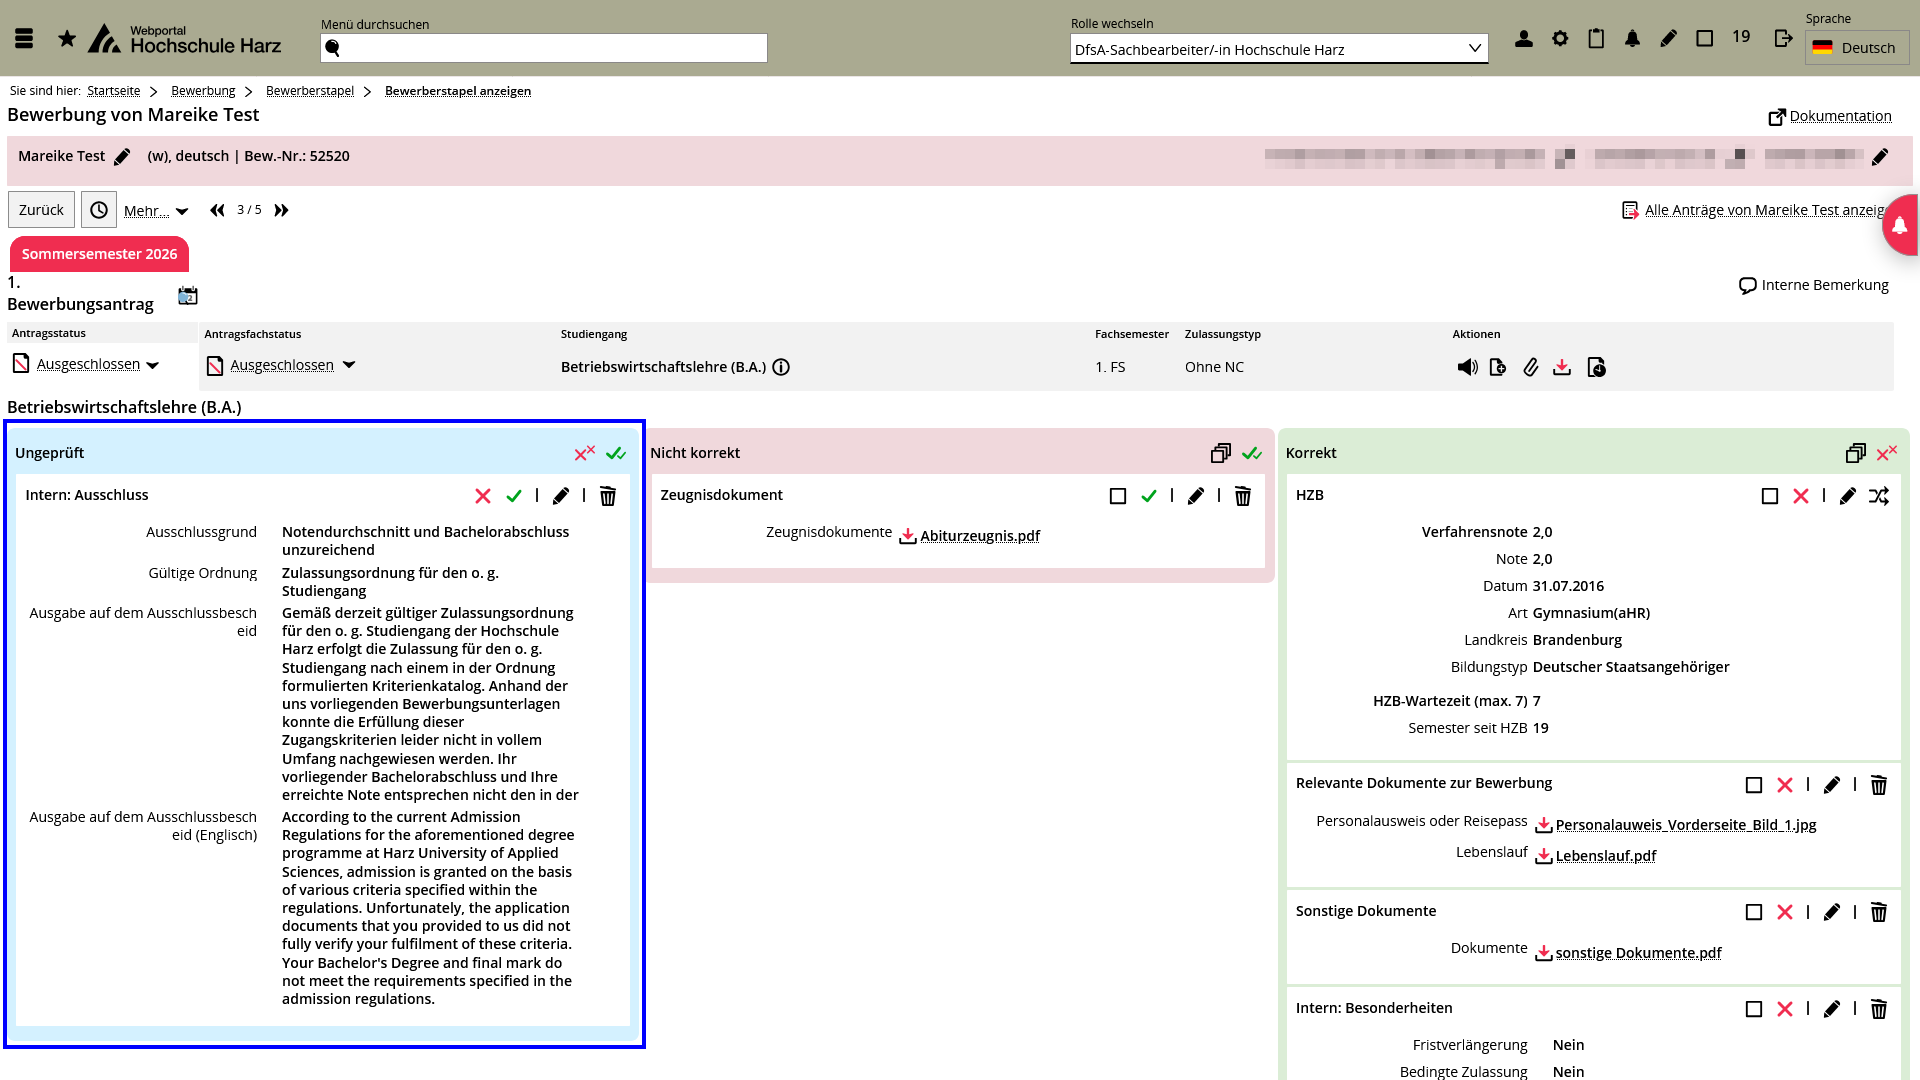1920x1080 pixels.
Task: Click the paperclip attachment icon in Aktionen
Action: point(1531,367)
